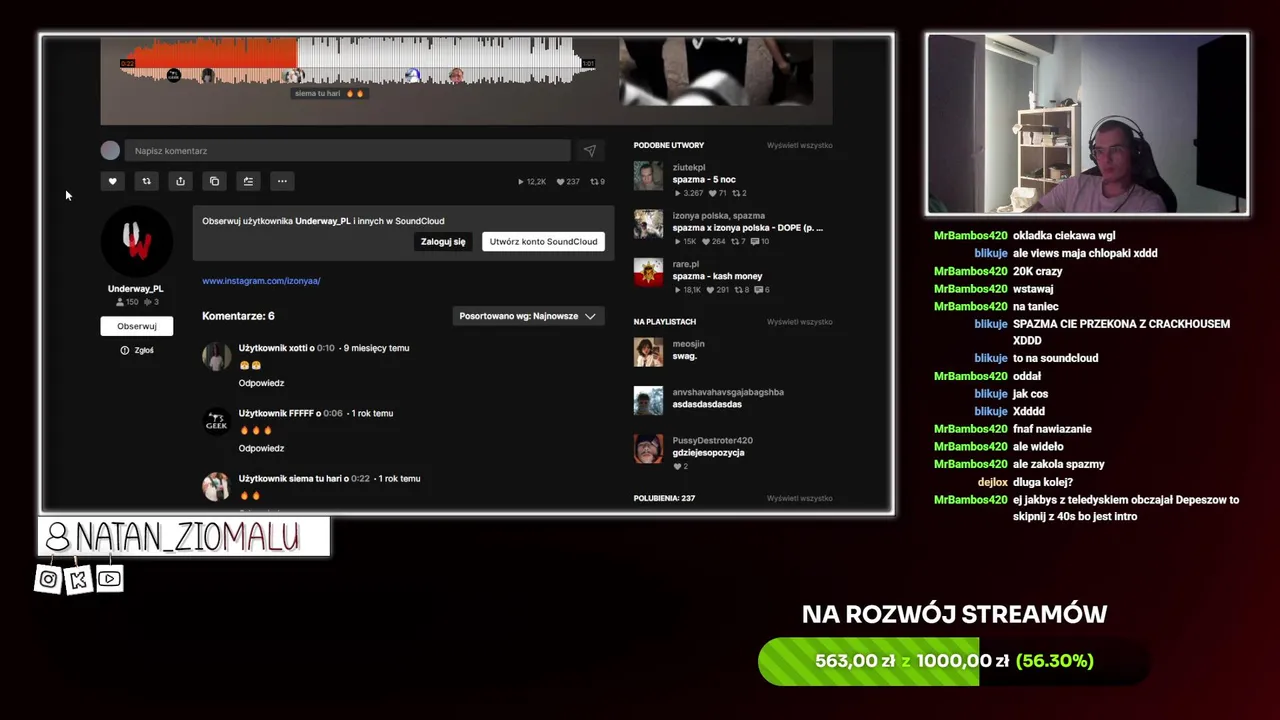Open avatar of commenter siema tu hari
This screenshot has height=720, width=1280.
click(216, 486)
